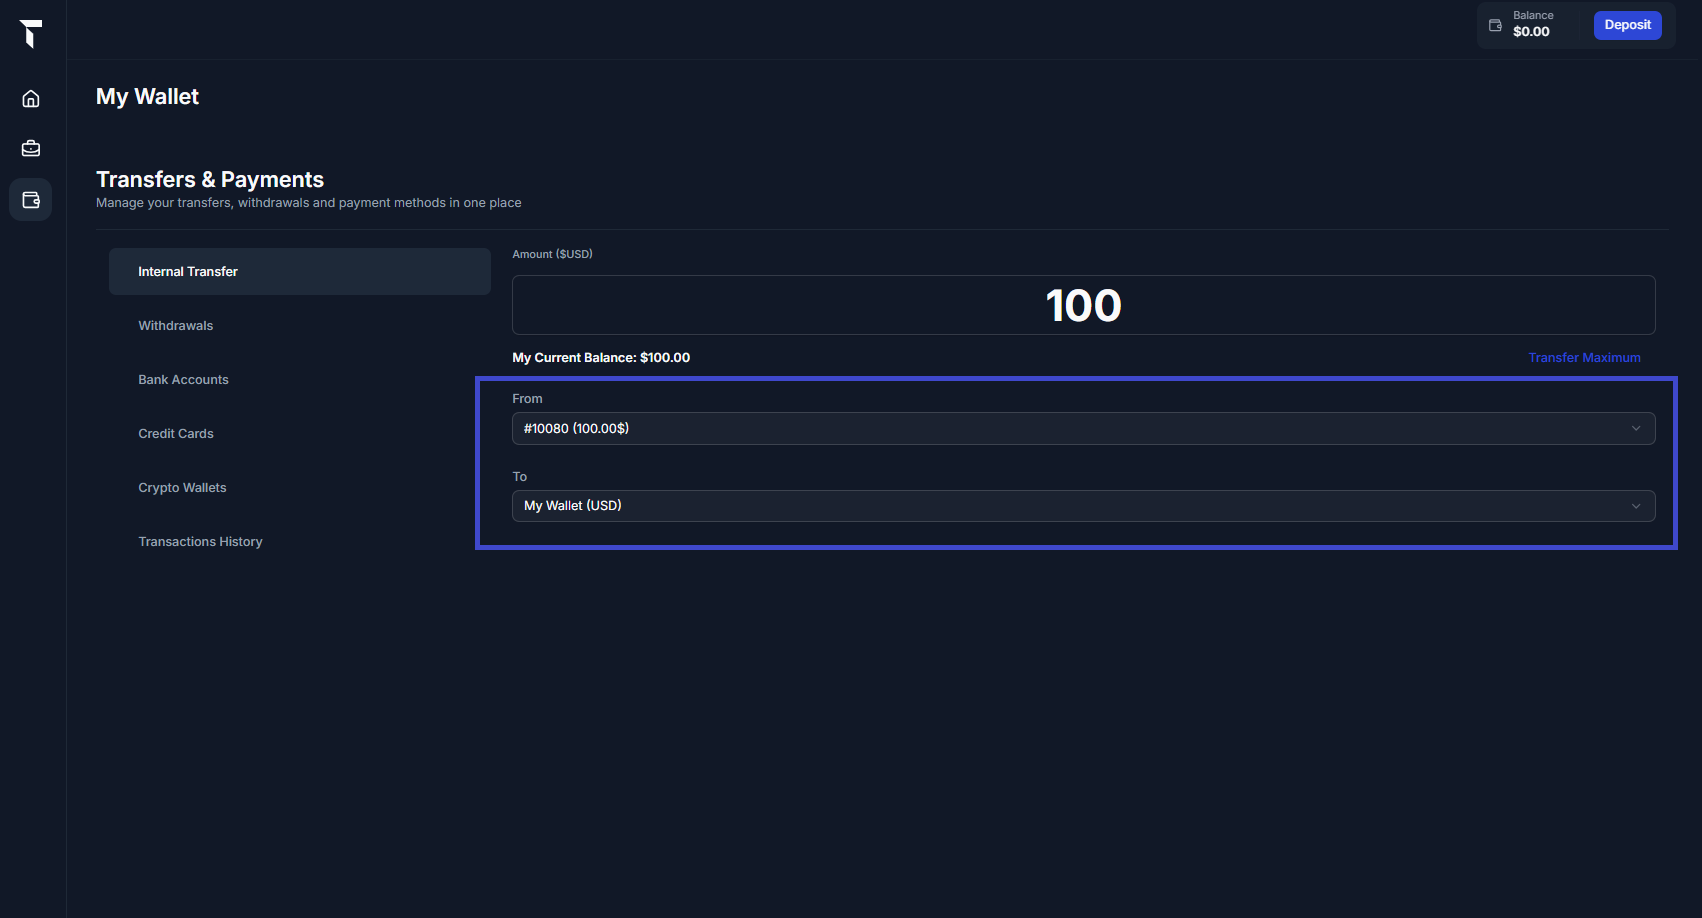Click the $0.00 balance in the header
Viewport: 1702px width, 918px height.
coord(1531,32)
